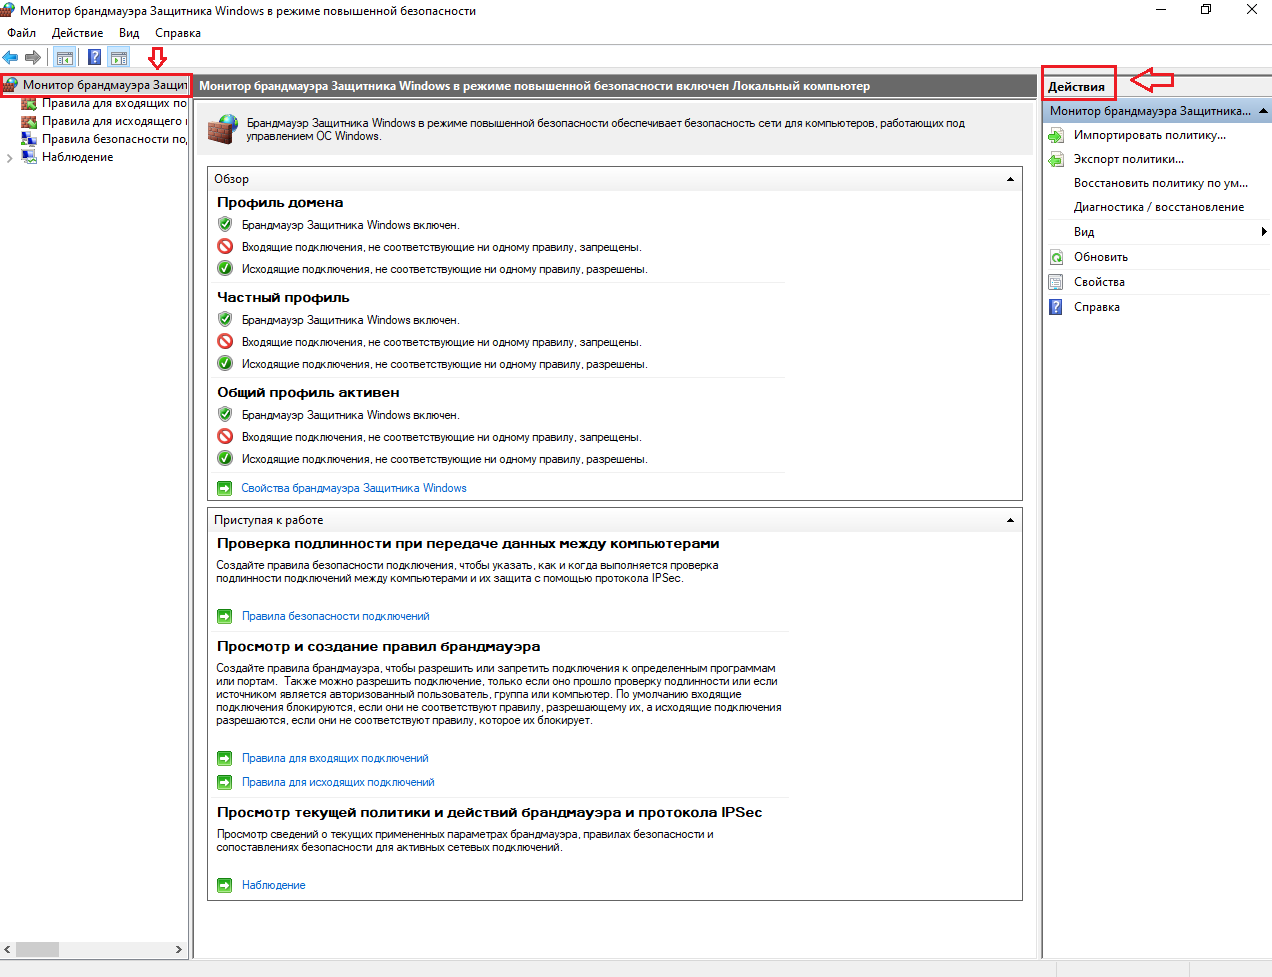Image resolution: width=1272 pixels, height=977 pixels.
Task: Click green arrow icon beside Правила для входящих подключений
Action: click(224, 759)
